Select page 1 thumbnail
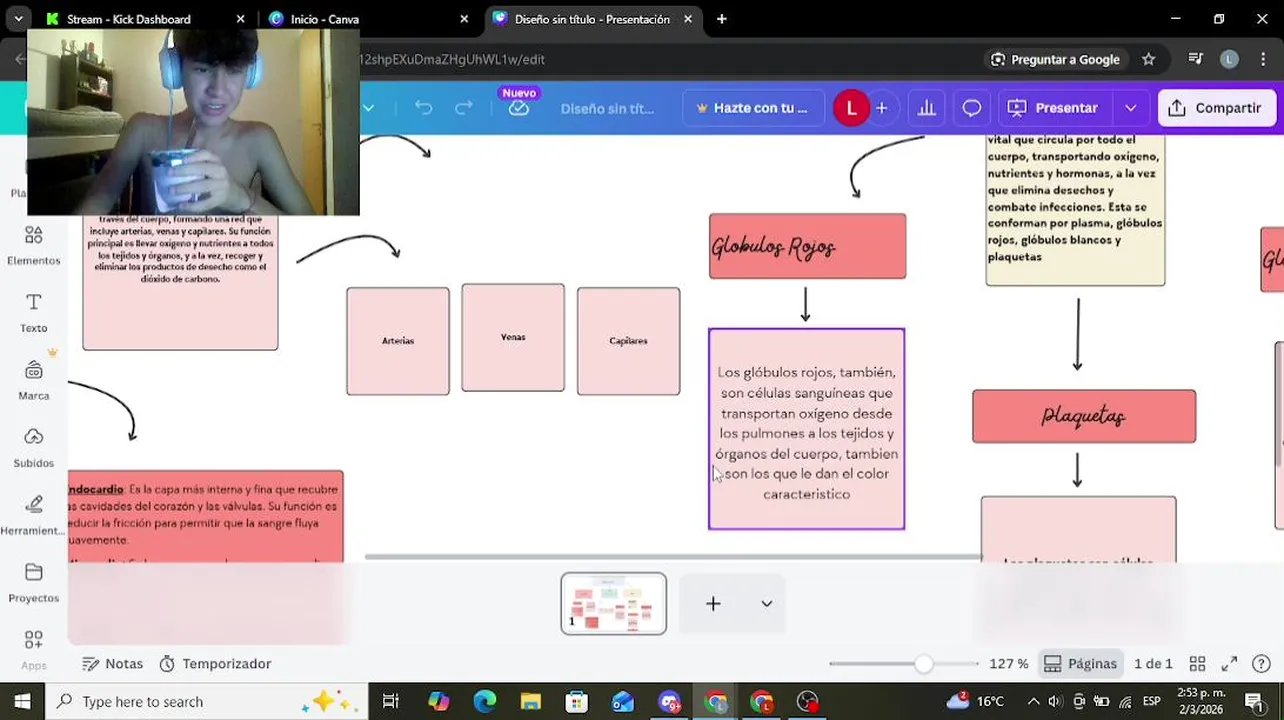The image size is (1284, 720). [x=614, y=604]
